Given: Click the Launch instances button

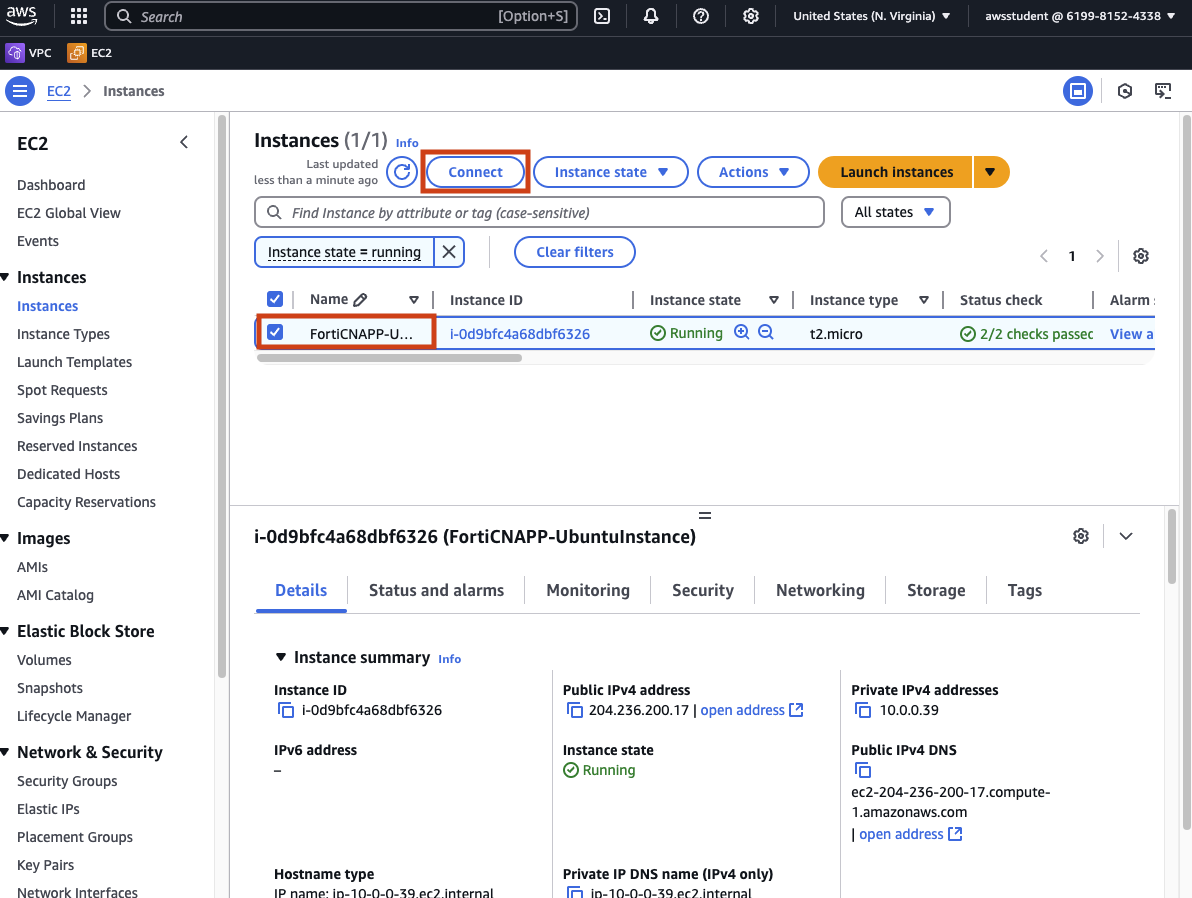Looking at the screenshot, I should (x=896, y=172).
